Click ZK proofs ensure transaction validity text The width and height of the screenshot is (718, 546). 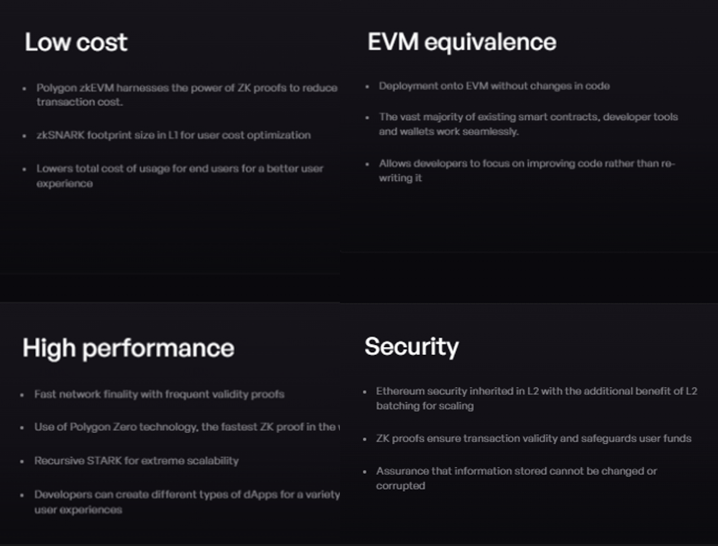533,438
